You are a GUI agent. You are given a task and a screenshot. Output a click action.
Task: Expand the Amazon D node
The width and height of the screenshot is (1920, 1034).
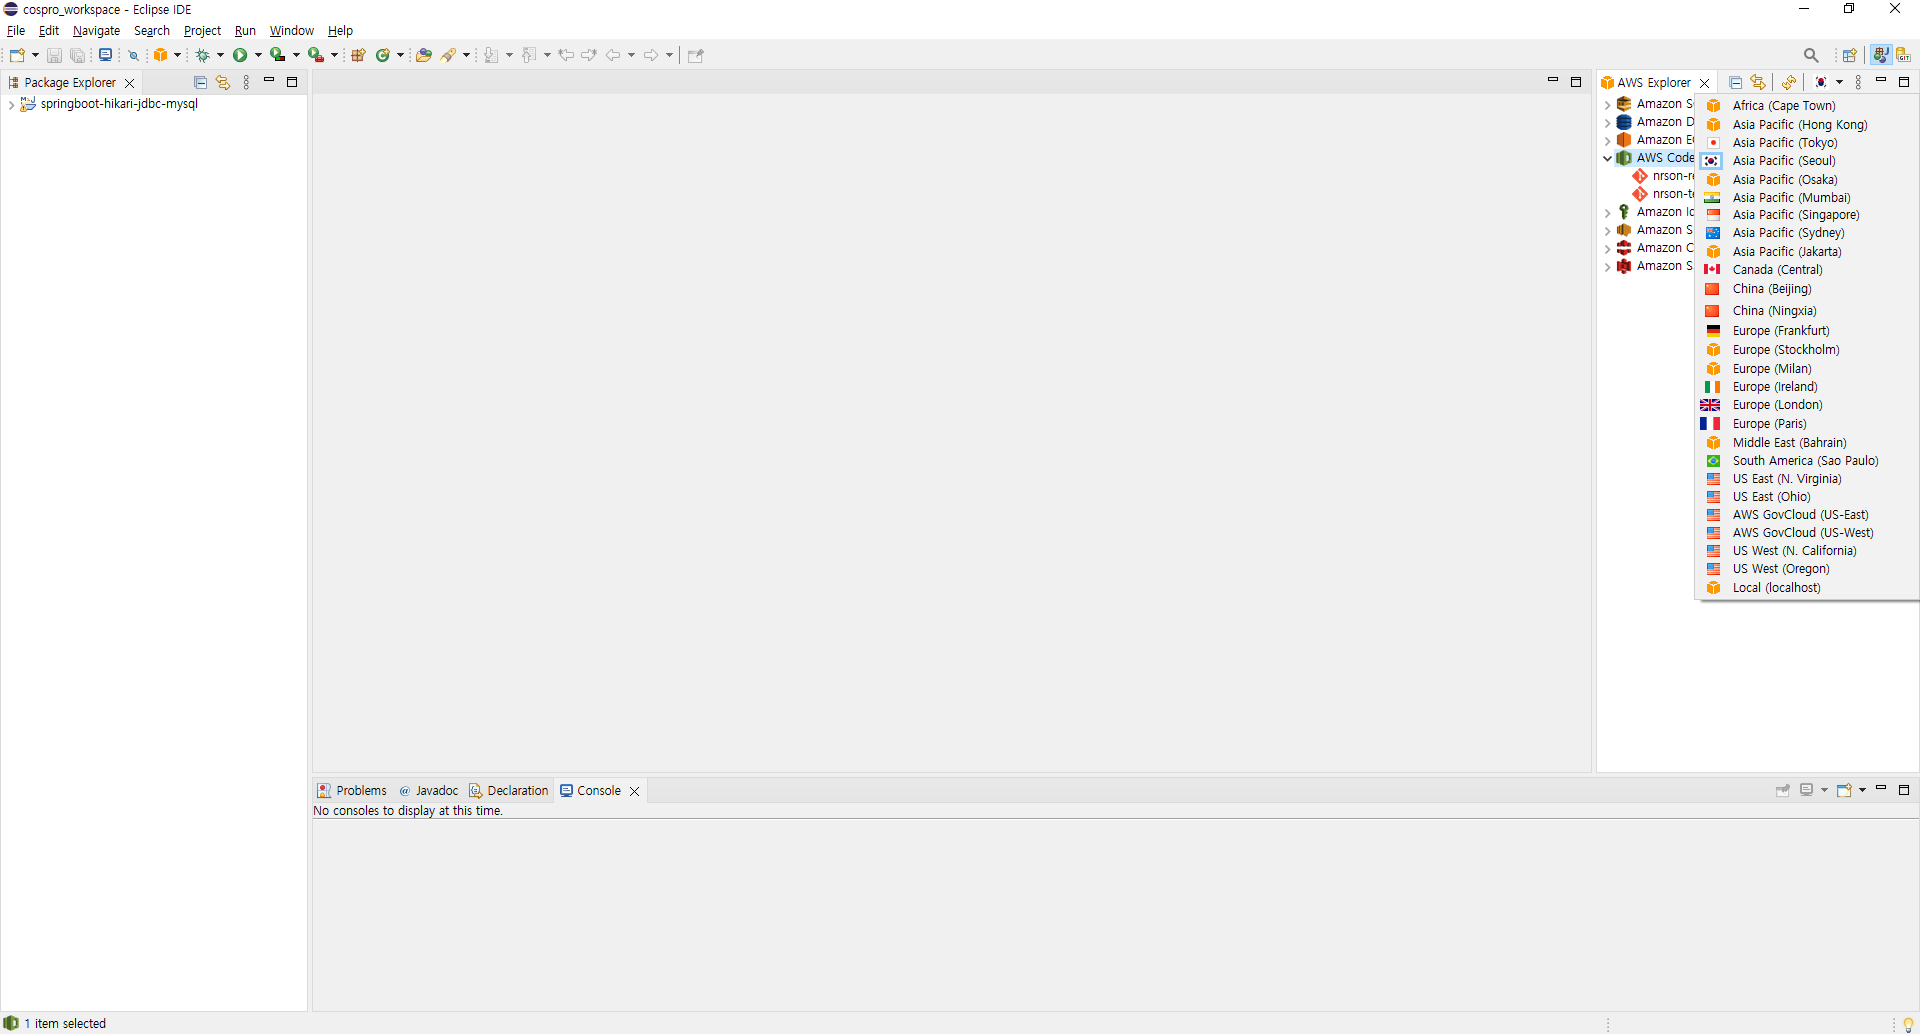(x=1607, y=122)
